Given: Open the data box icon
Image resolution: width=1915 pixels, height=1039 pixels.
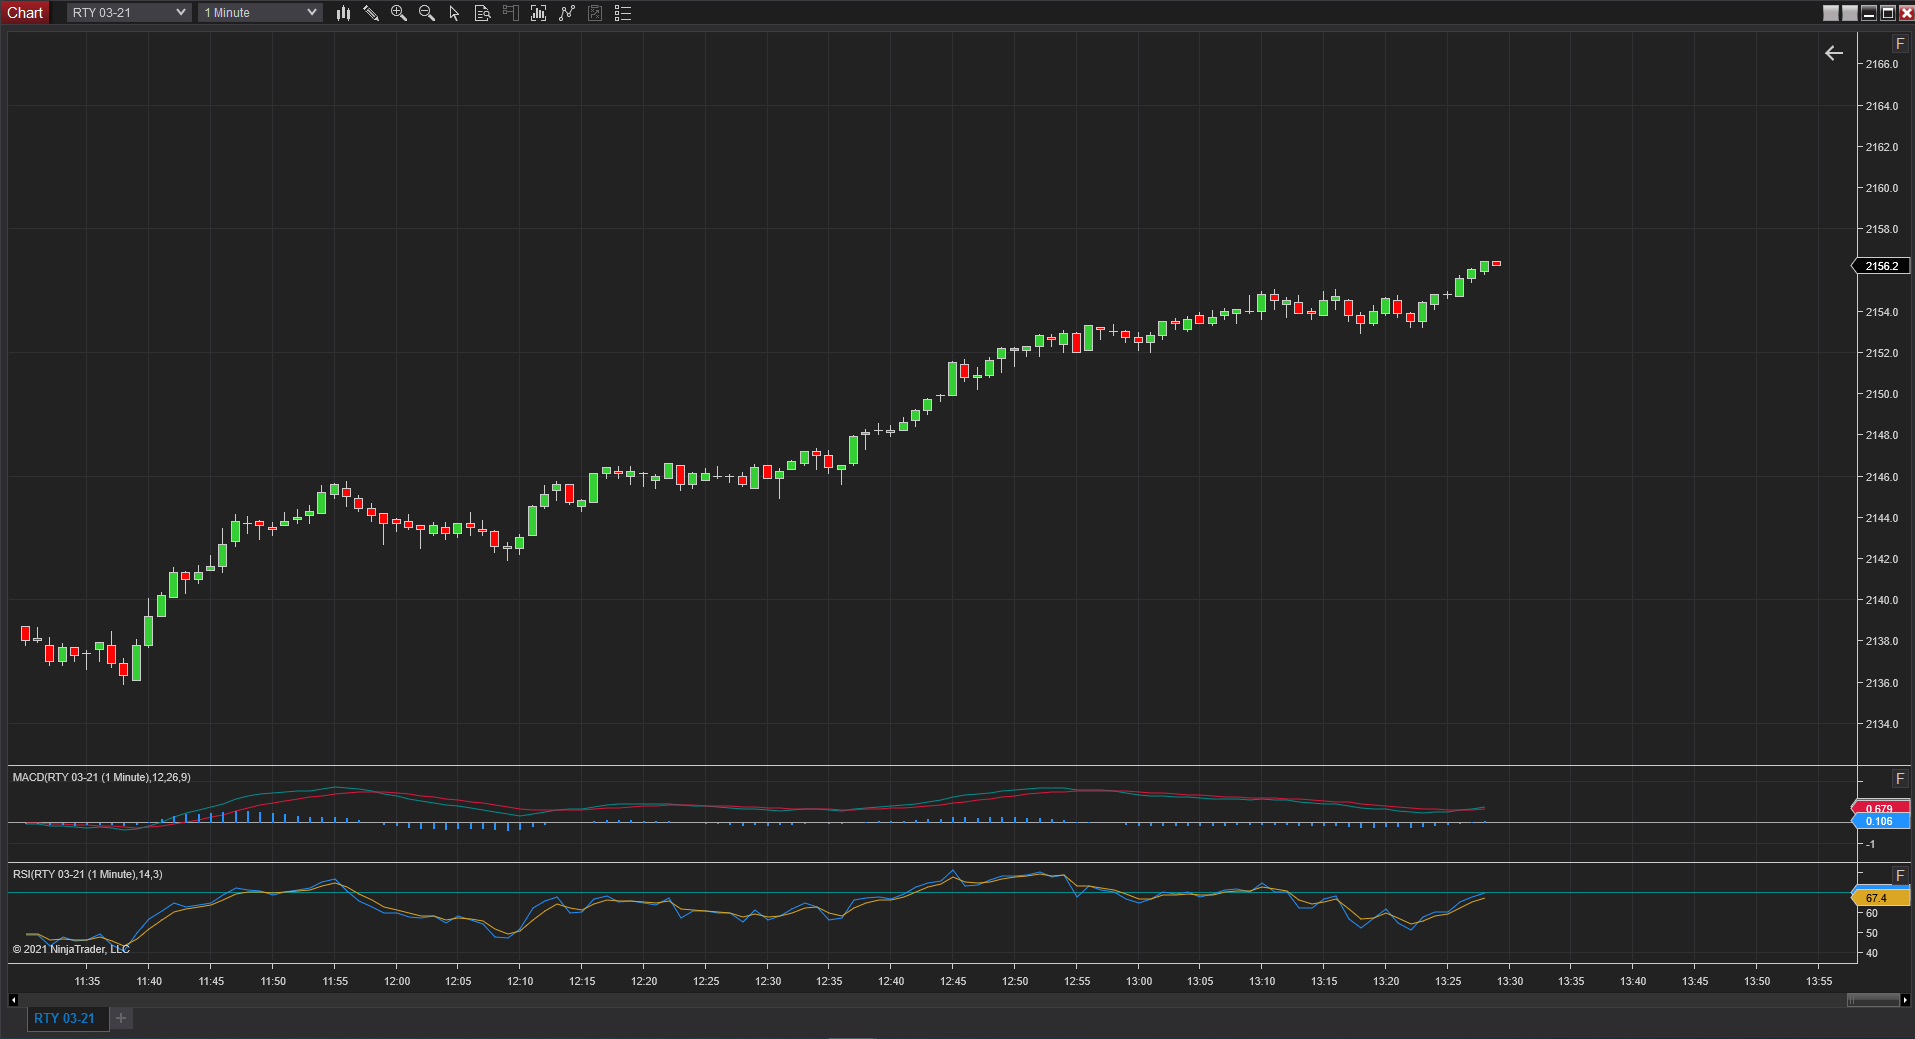Looking at the screenshot, I should pyautogui.click(x=482, y=13).
